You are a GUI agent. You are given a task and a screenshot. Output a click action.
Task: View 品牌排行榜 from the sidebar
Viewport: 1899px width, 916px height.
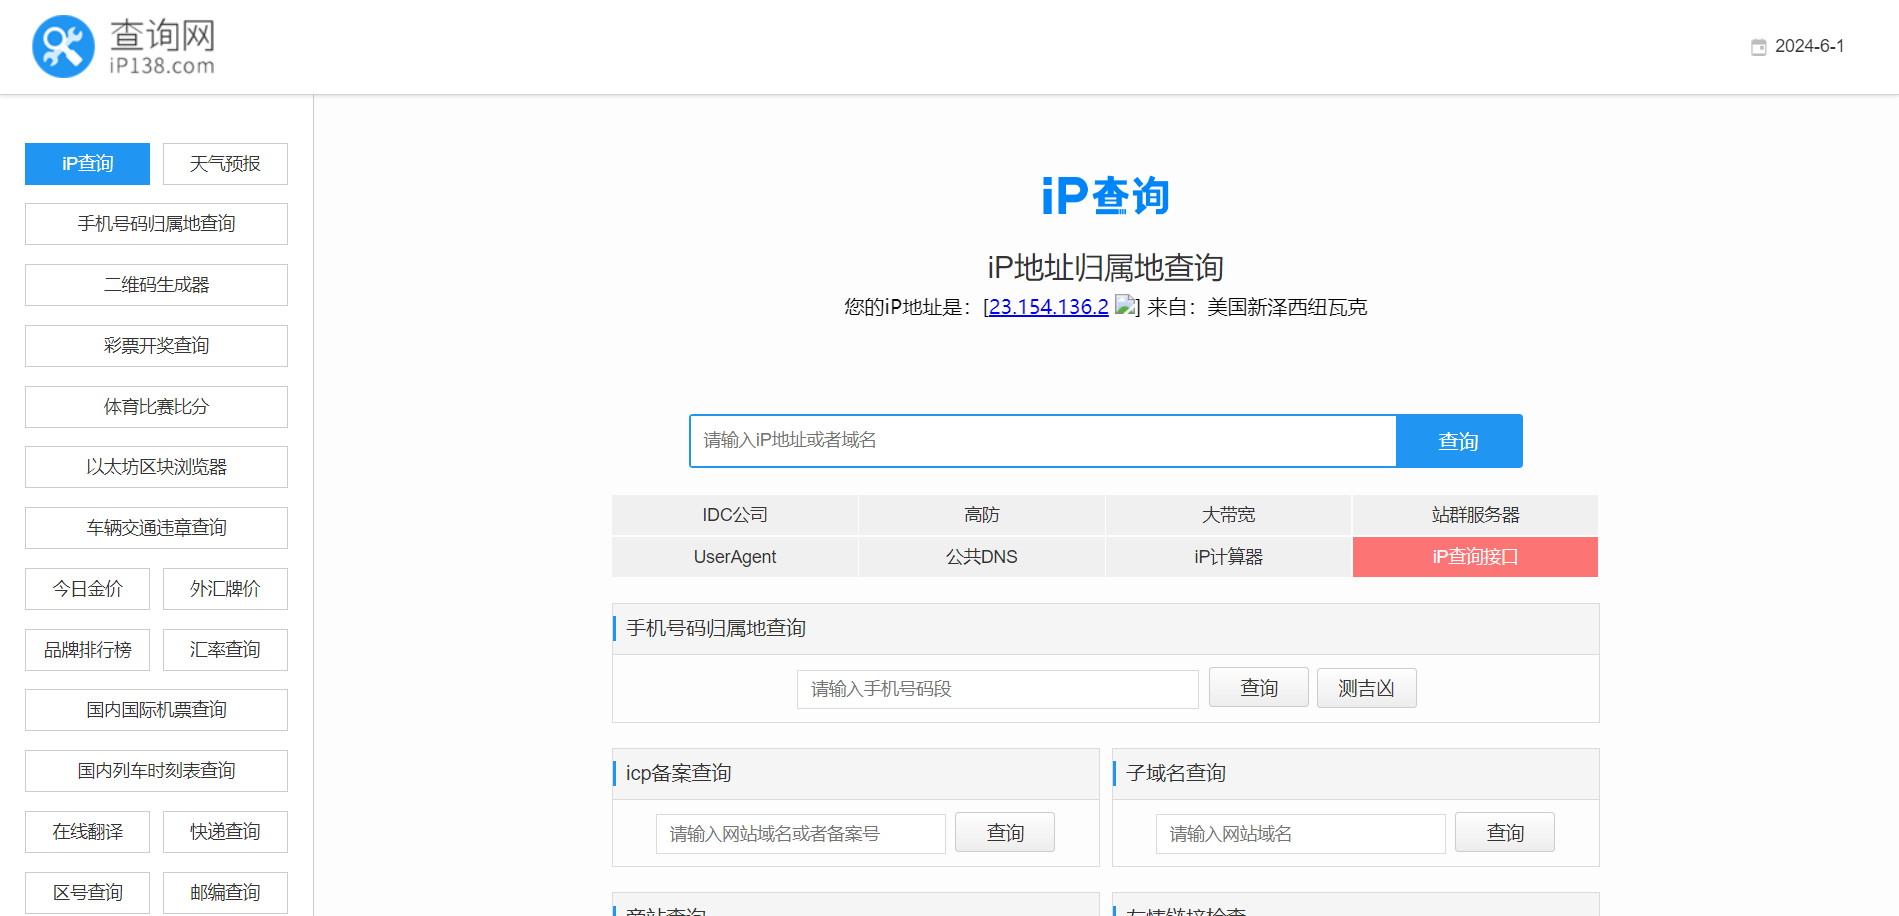click(x=87, y=650)
